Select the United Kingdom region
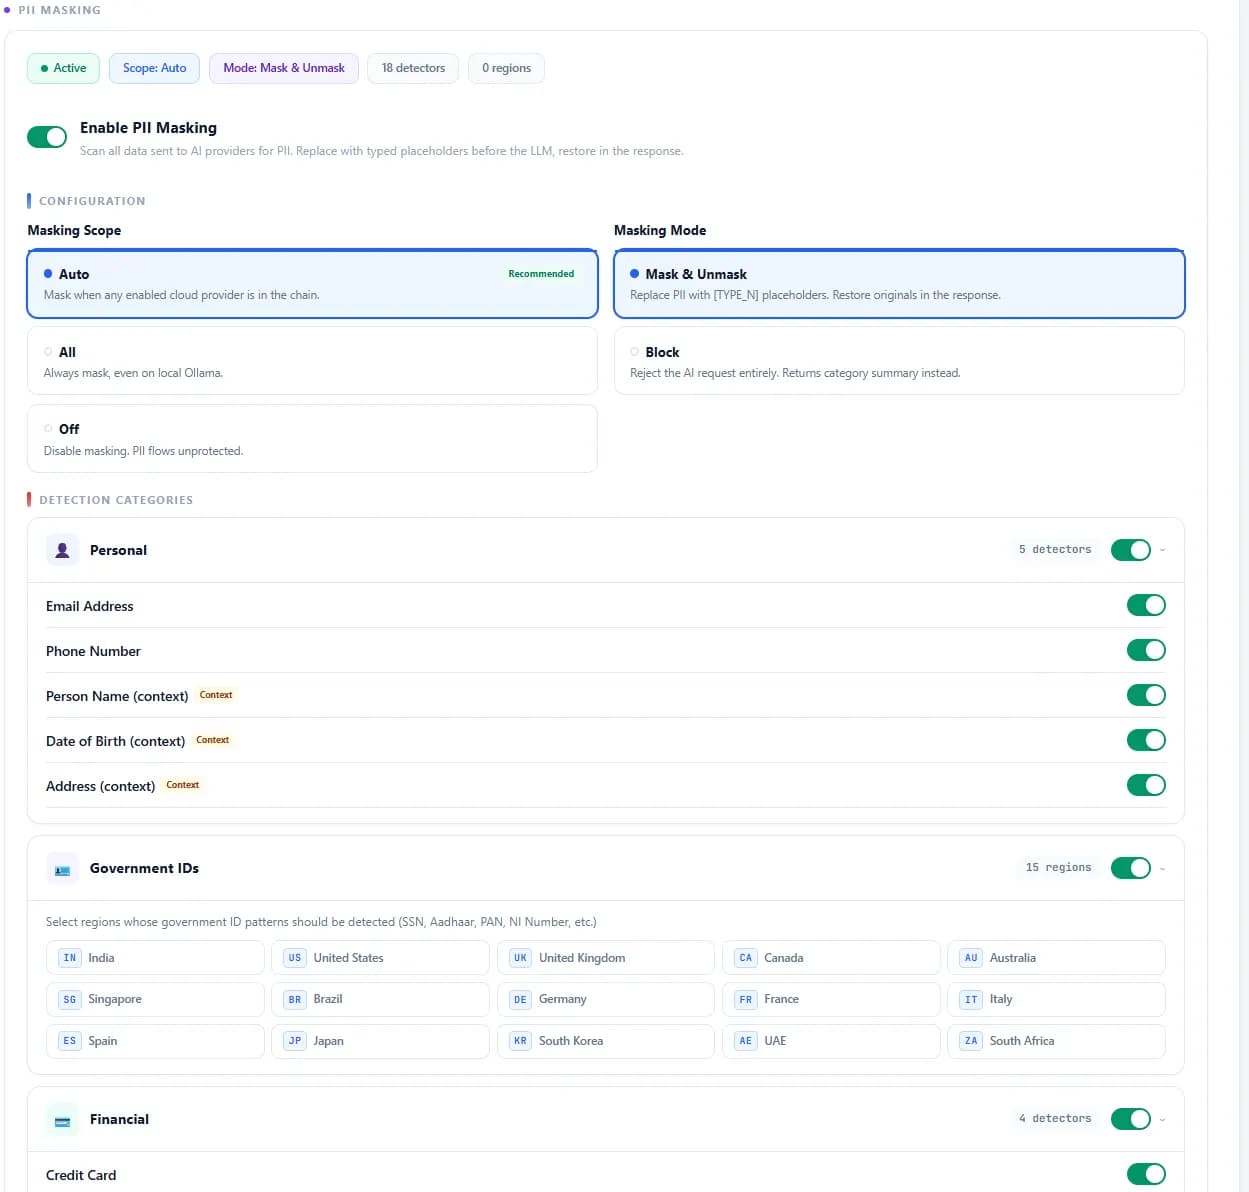This screenshot has height=1192, width=1249. pos(606,958)
